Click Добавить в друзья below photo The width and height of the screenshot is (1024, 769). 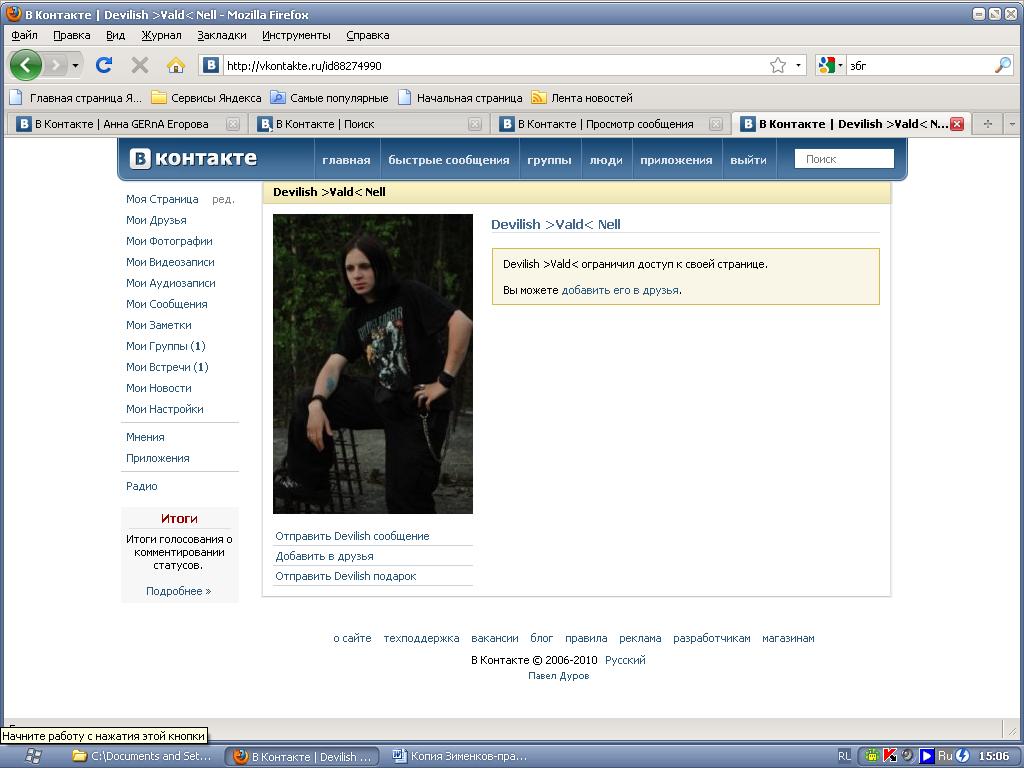(x=325, y=556)
